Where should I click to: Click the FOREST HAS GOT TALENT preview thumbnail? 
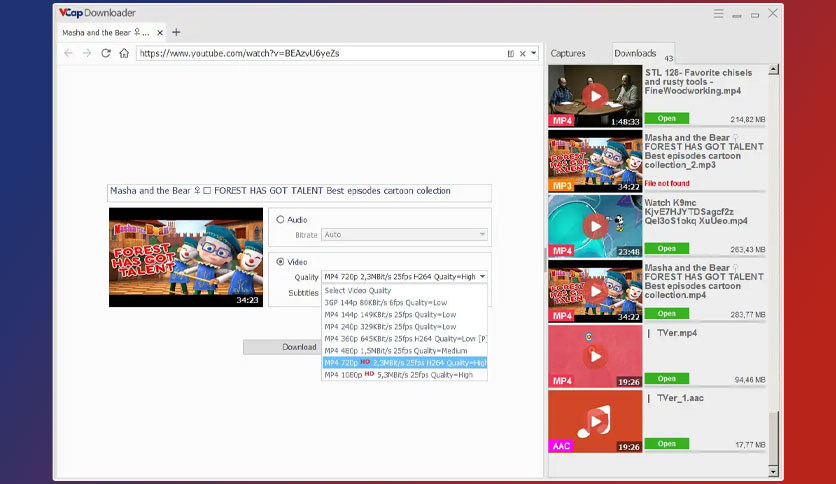click(186, 257)
